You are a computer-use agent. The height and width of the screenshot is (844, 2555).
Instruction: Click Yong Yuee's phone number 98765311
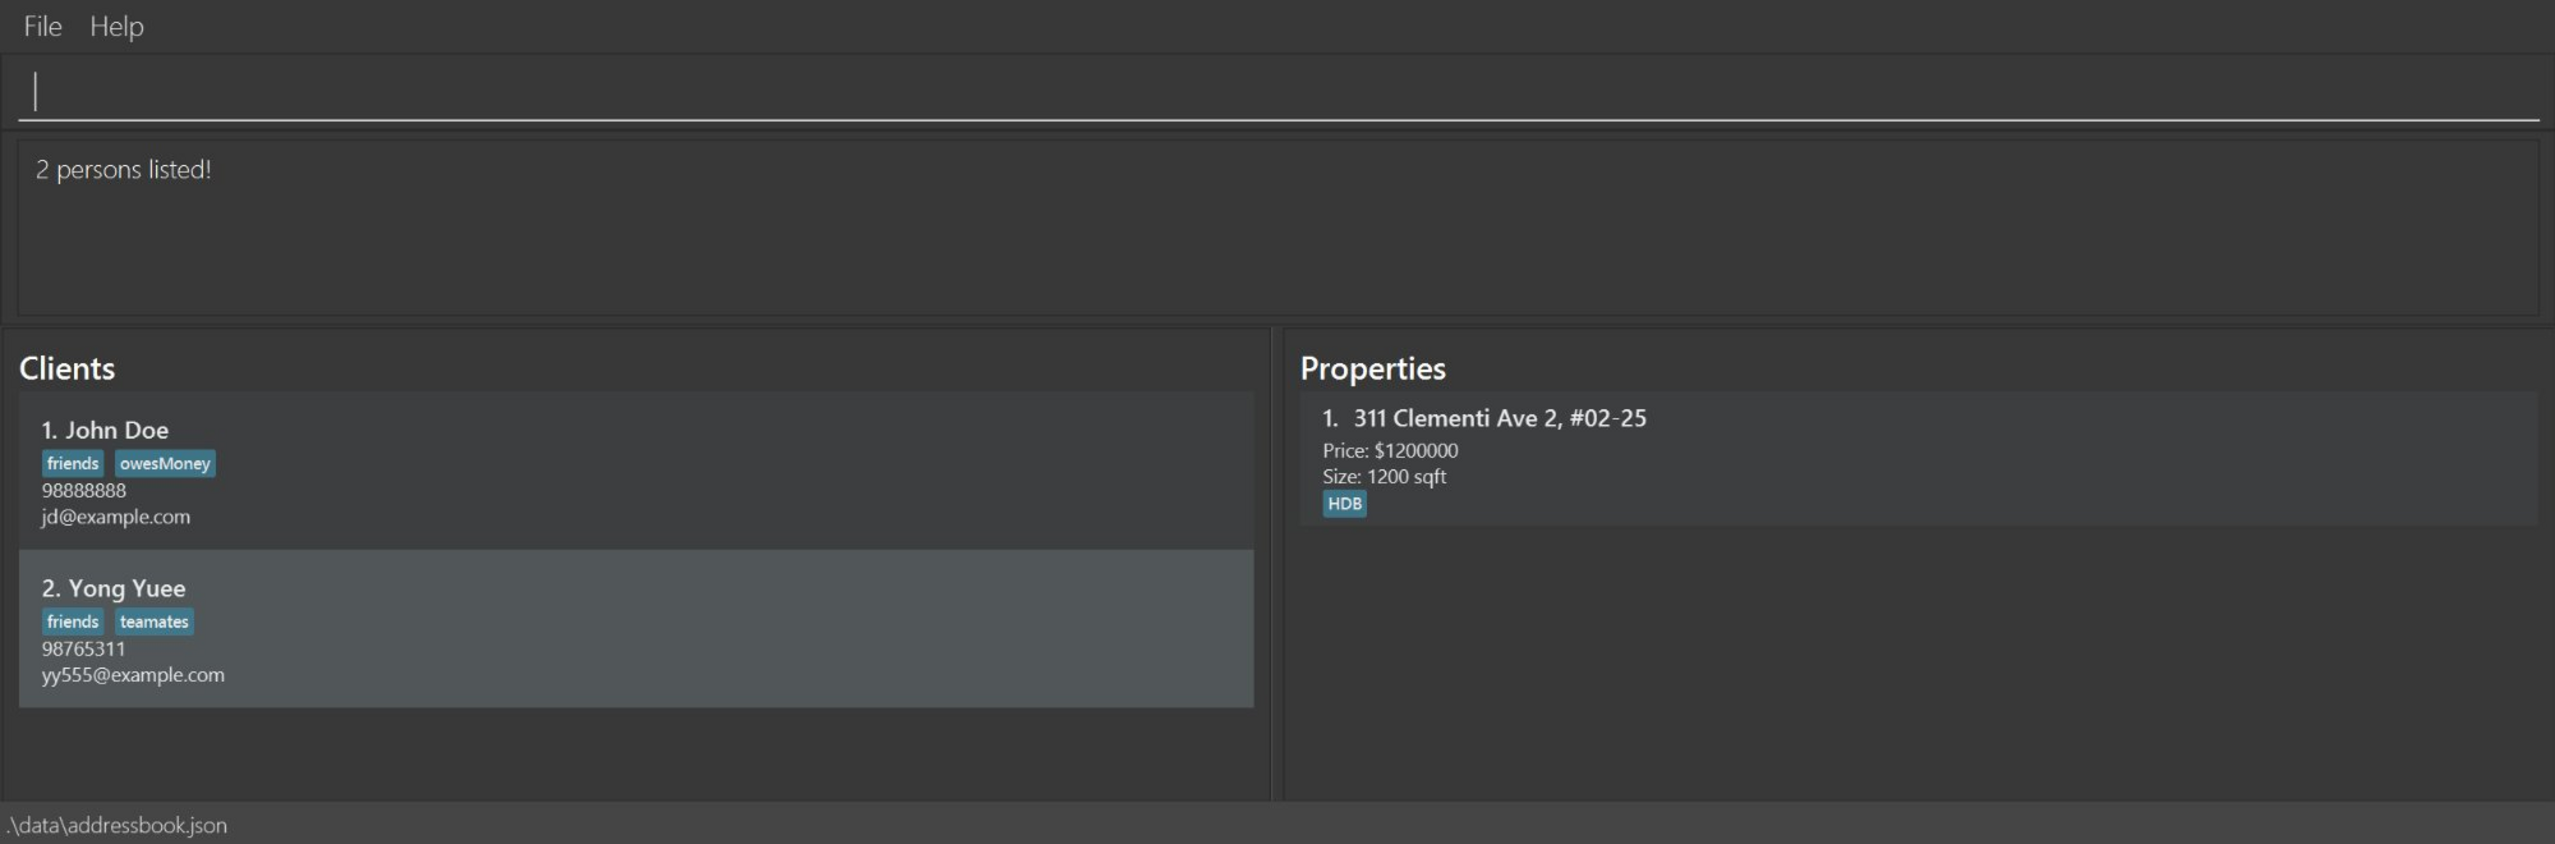84,648
